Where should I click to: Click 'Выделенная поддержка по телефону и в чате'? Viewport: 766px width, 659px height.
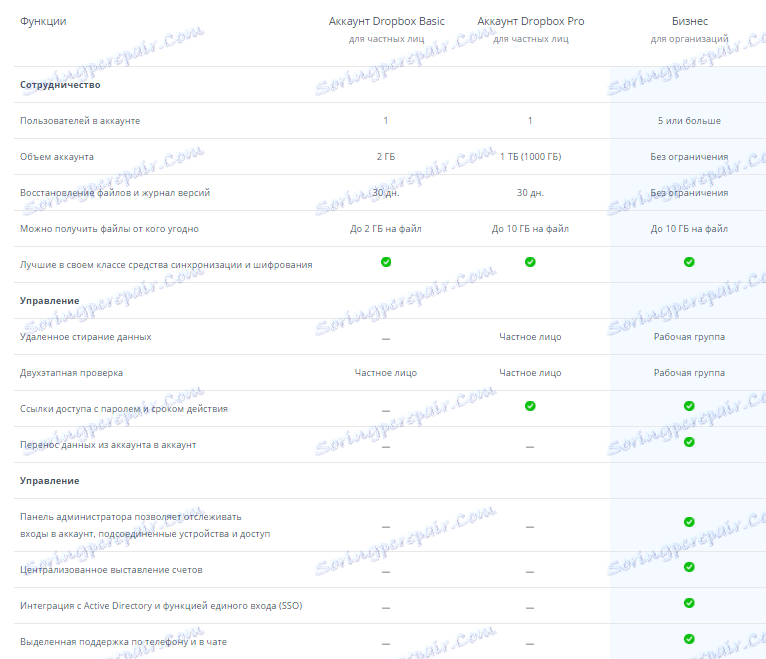pyautogui.click(x=123, y=642)
